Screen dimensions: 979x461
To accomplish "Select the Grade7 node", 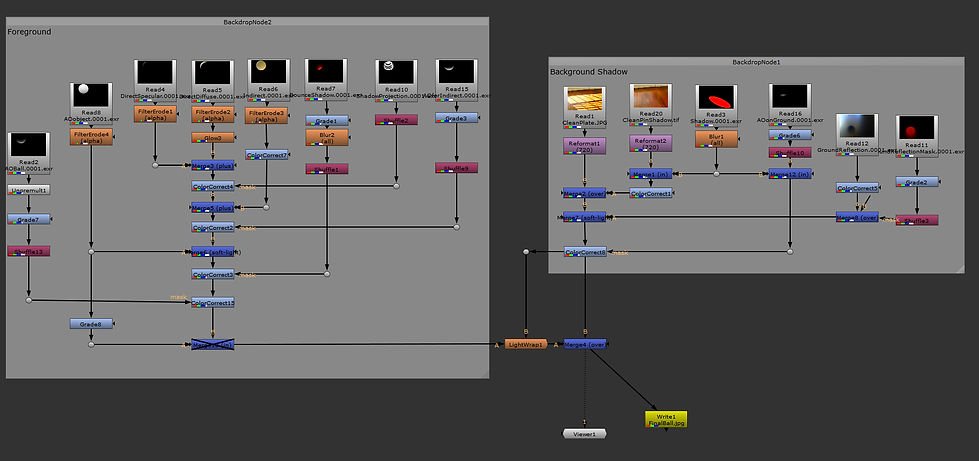I will tap(29, 219).
